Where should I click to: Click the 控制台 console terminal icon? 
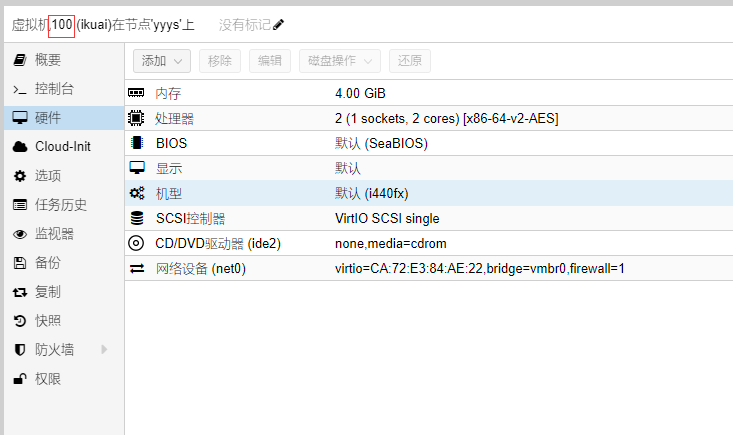19,89
